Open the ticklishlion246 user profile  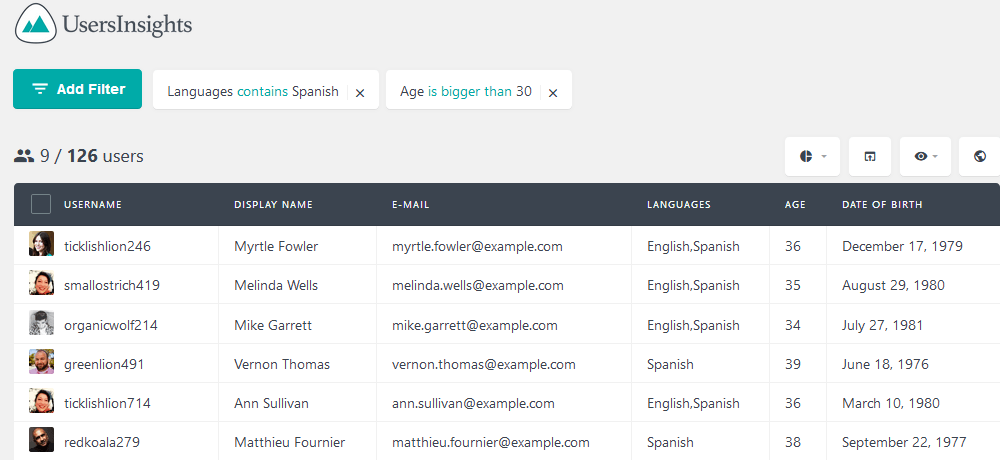(107, 246)
